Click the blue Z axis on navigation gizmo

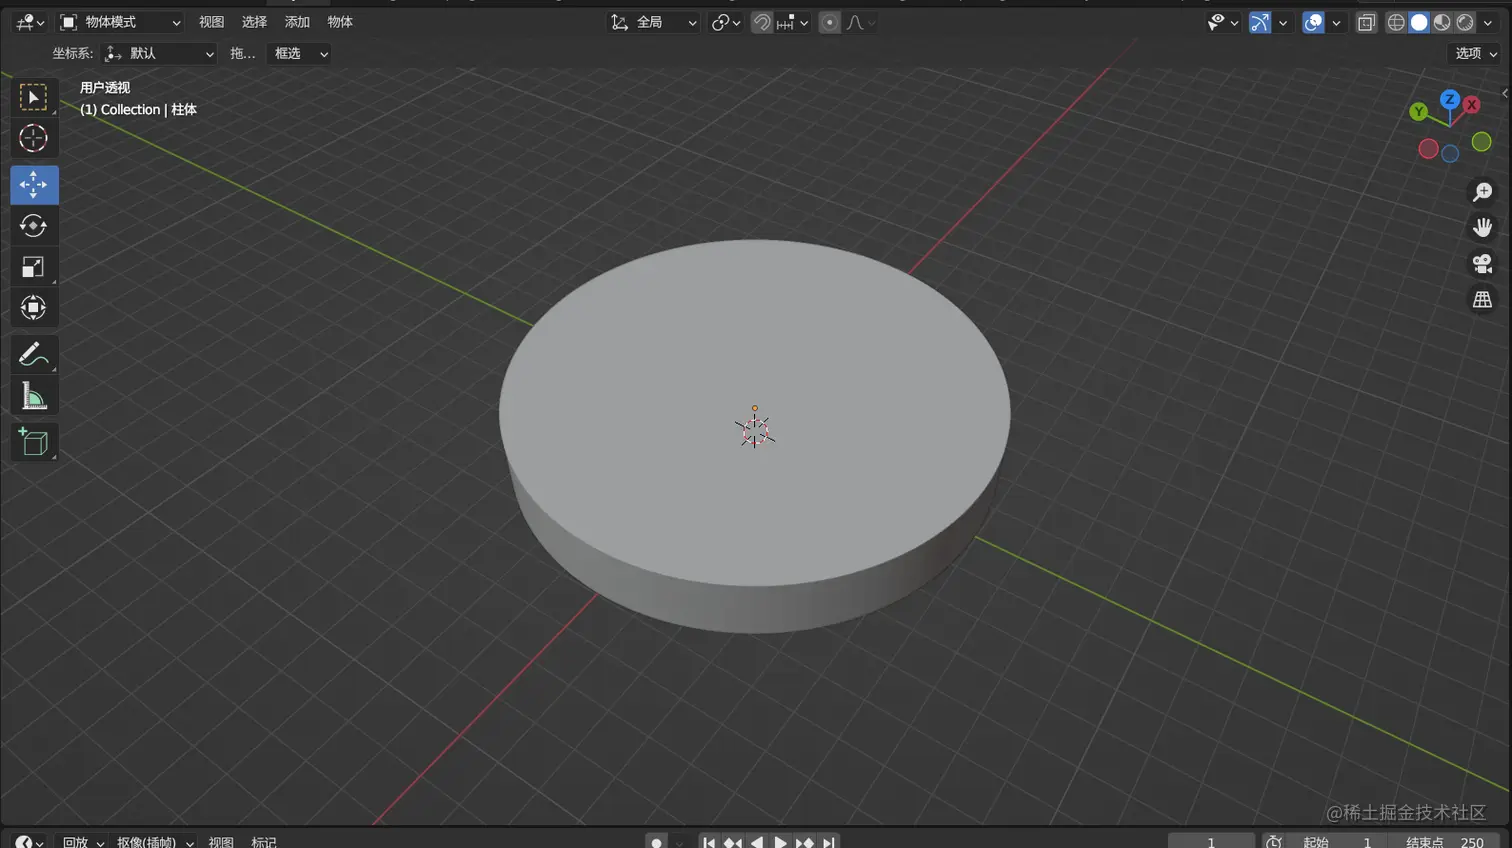pyautogui.click(x=1449, y=99)
